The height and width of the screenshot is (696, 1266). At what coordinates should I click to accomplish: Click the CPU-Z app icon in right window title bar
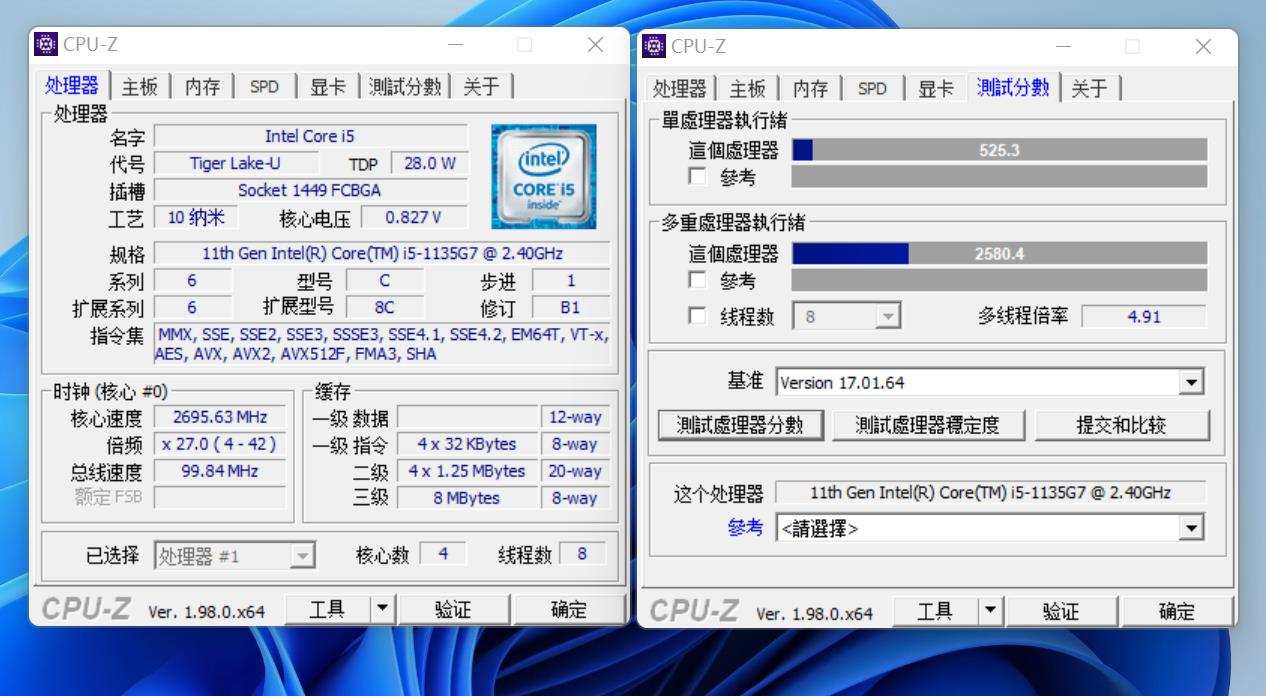[654, 46]
